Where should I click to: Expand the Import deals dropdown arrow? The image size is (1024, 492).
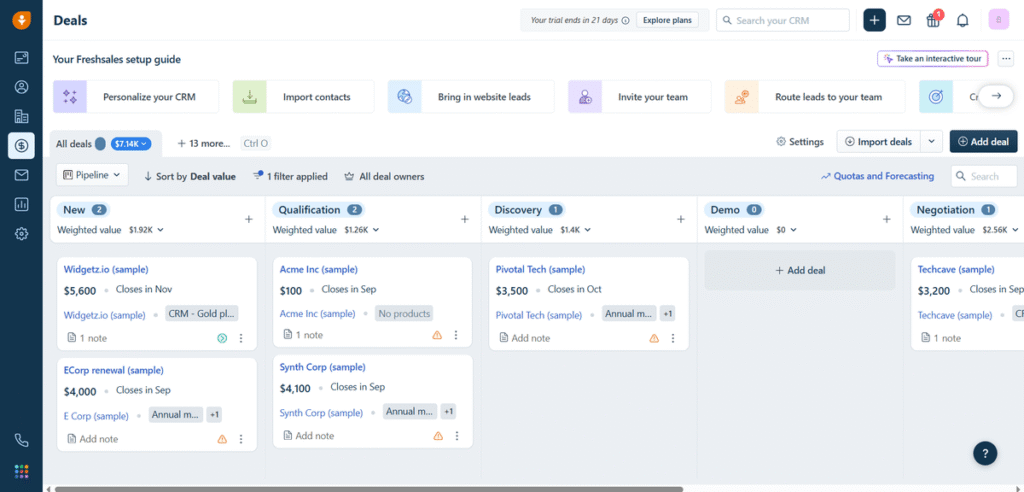931,142
